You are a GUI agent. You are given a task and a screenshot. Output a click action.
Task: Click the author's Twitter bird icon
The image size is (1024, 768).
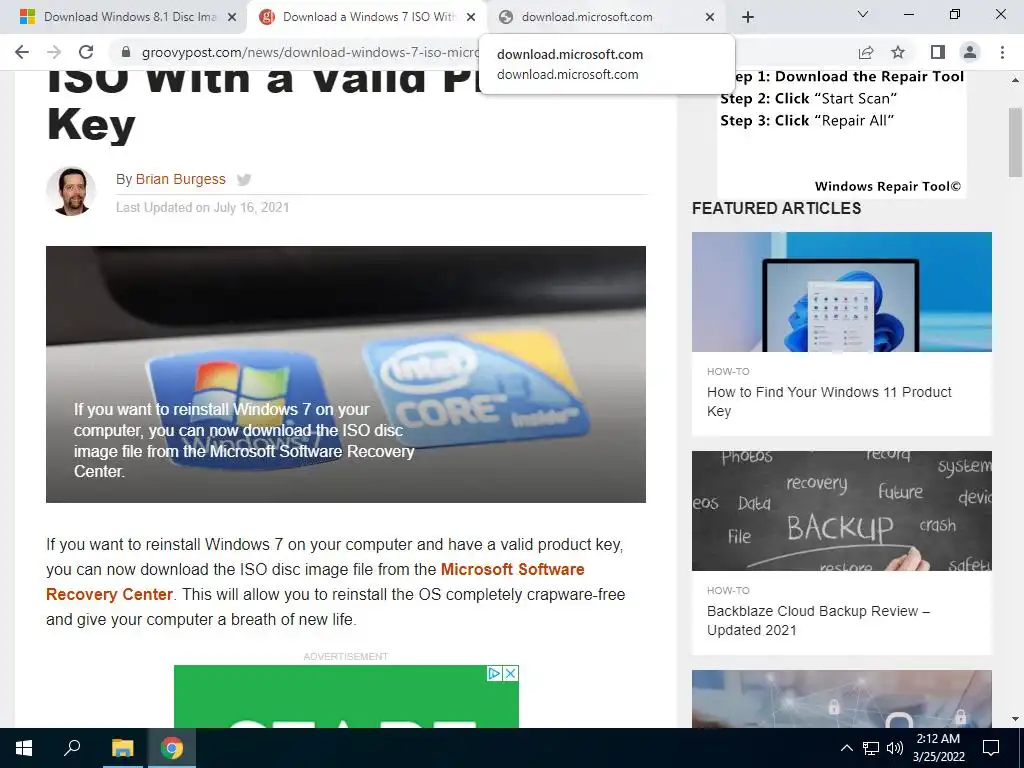coord(244,180)
